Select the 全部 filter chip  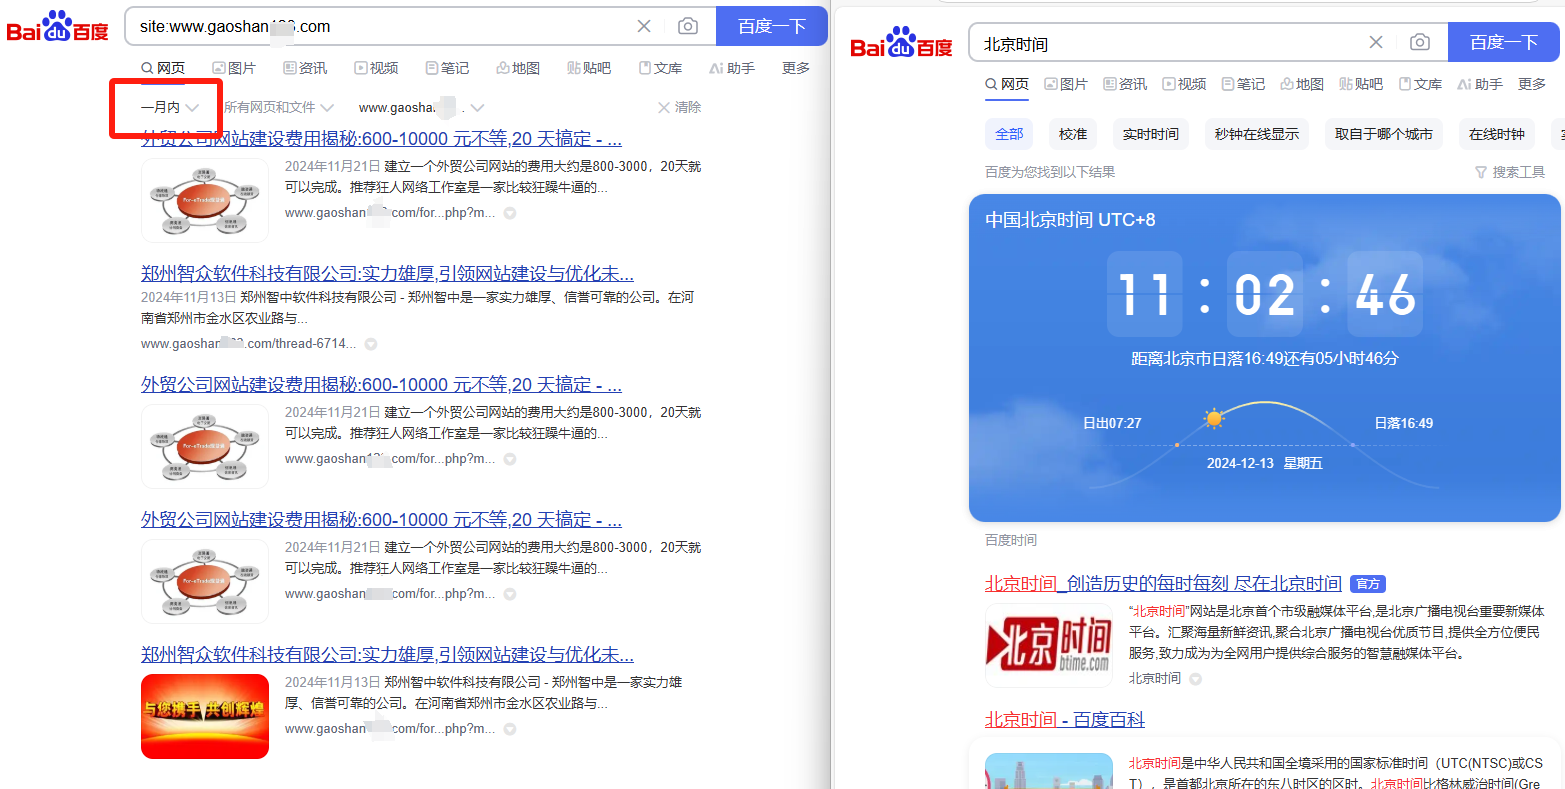[x=1009, y=134]
